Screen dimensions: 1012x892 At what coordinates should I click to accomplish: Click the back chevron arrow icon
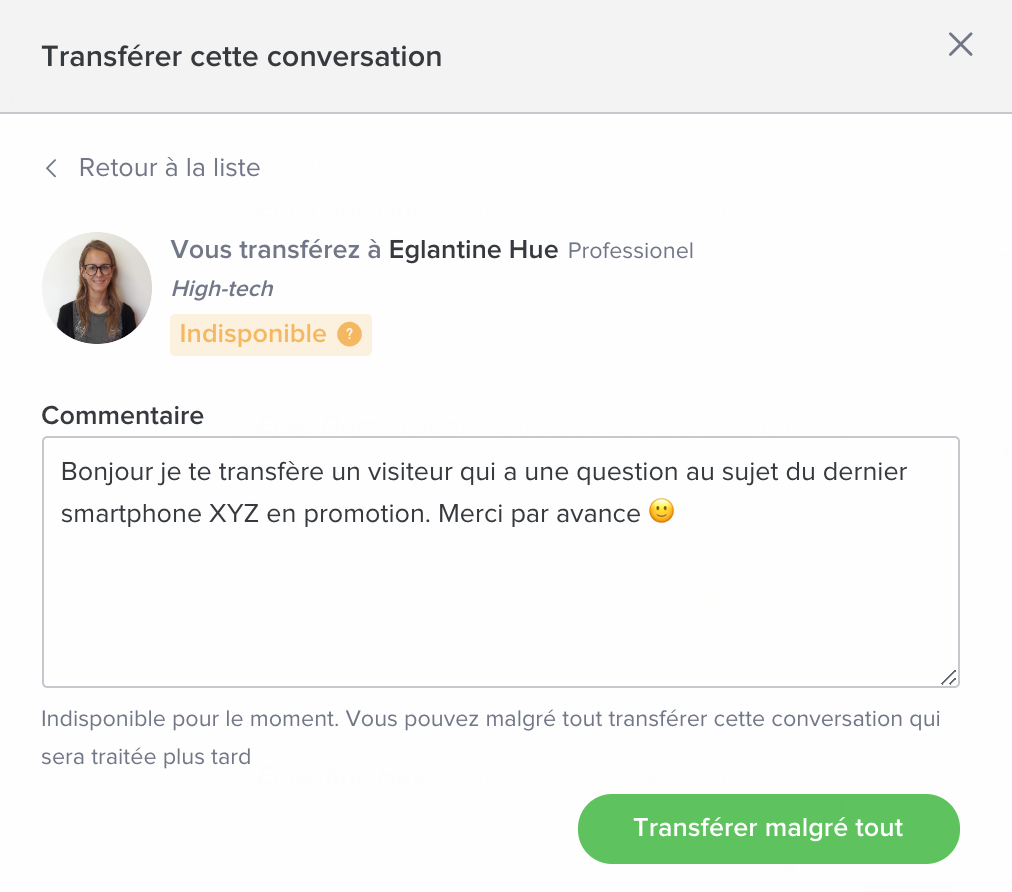pos(52,168)
